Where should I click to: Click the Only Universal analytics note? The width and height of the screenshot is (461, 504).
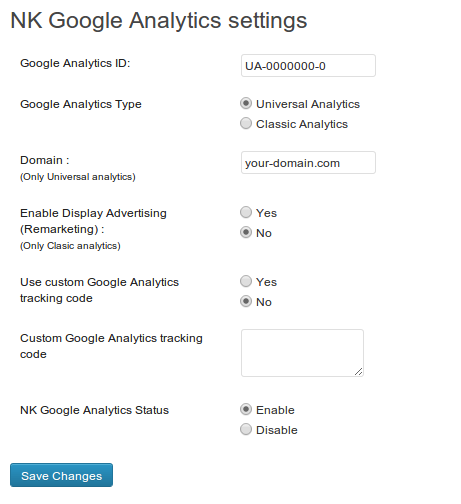78,177
